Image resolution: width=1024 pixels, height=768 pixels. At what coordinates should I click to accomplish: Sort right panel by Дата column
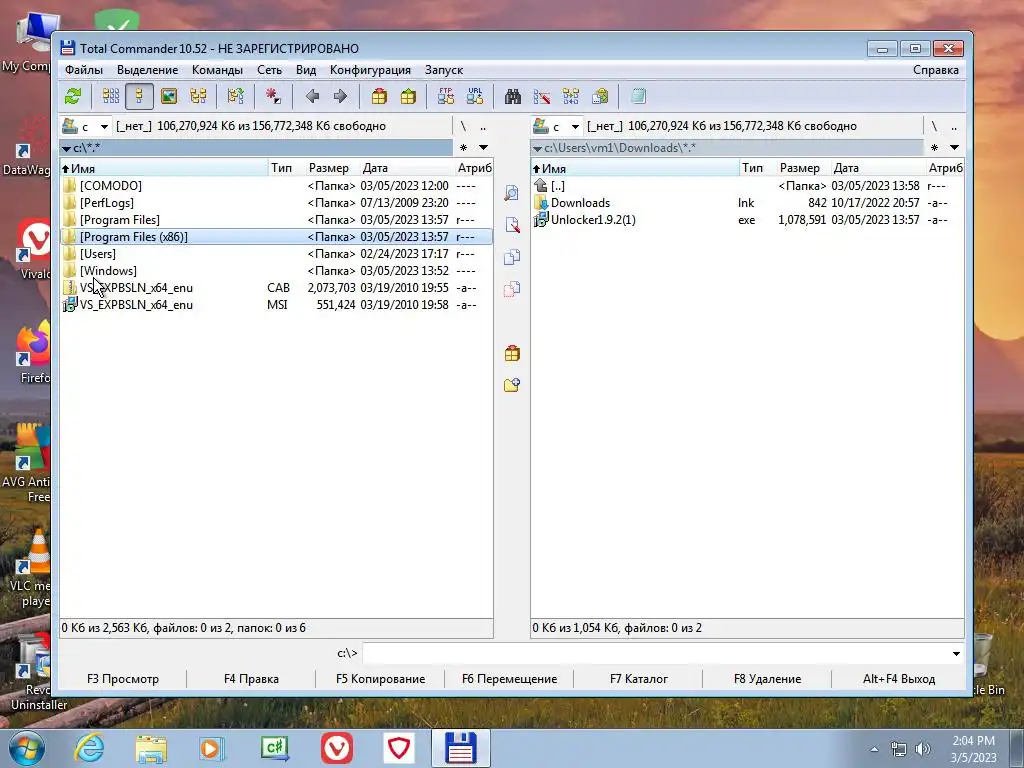(x=878, y=168)
